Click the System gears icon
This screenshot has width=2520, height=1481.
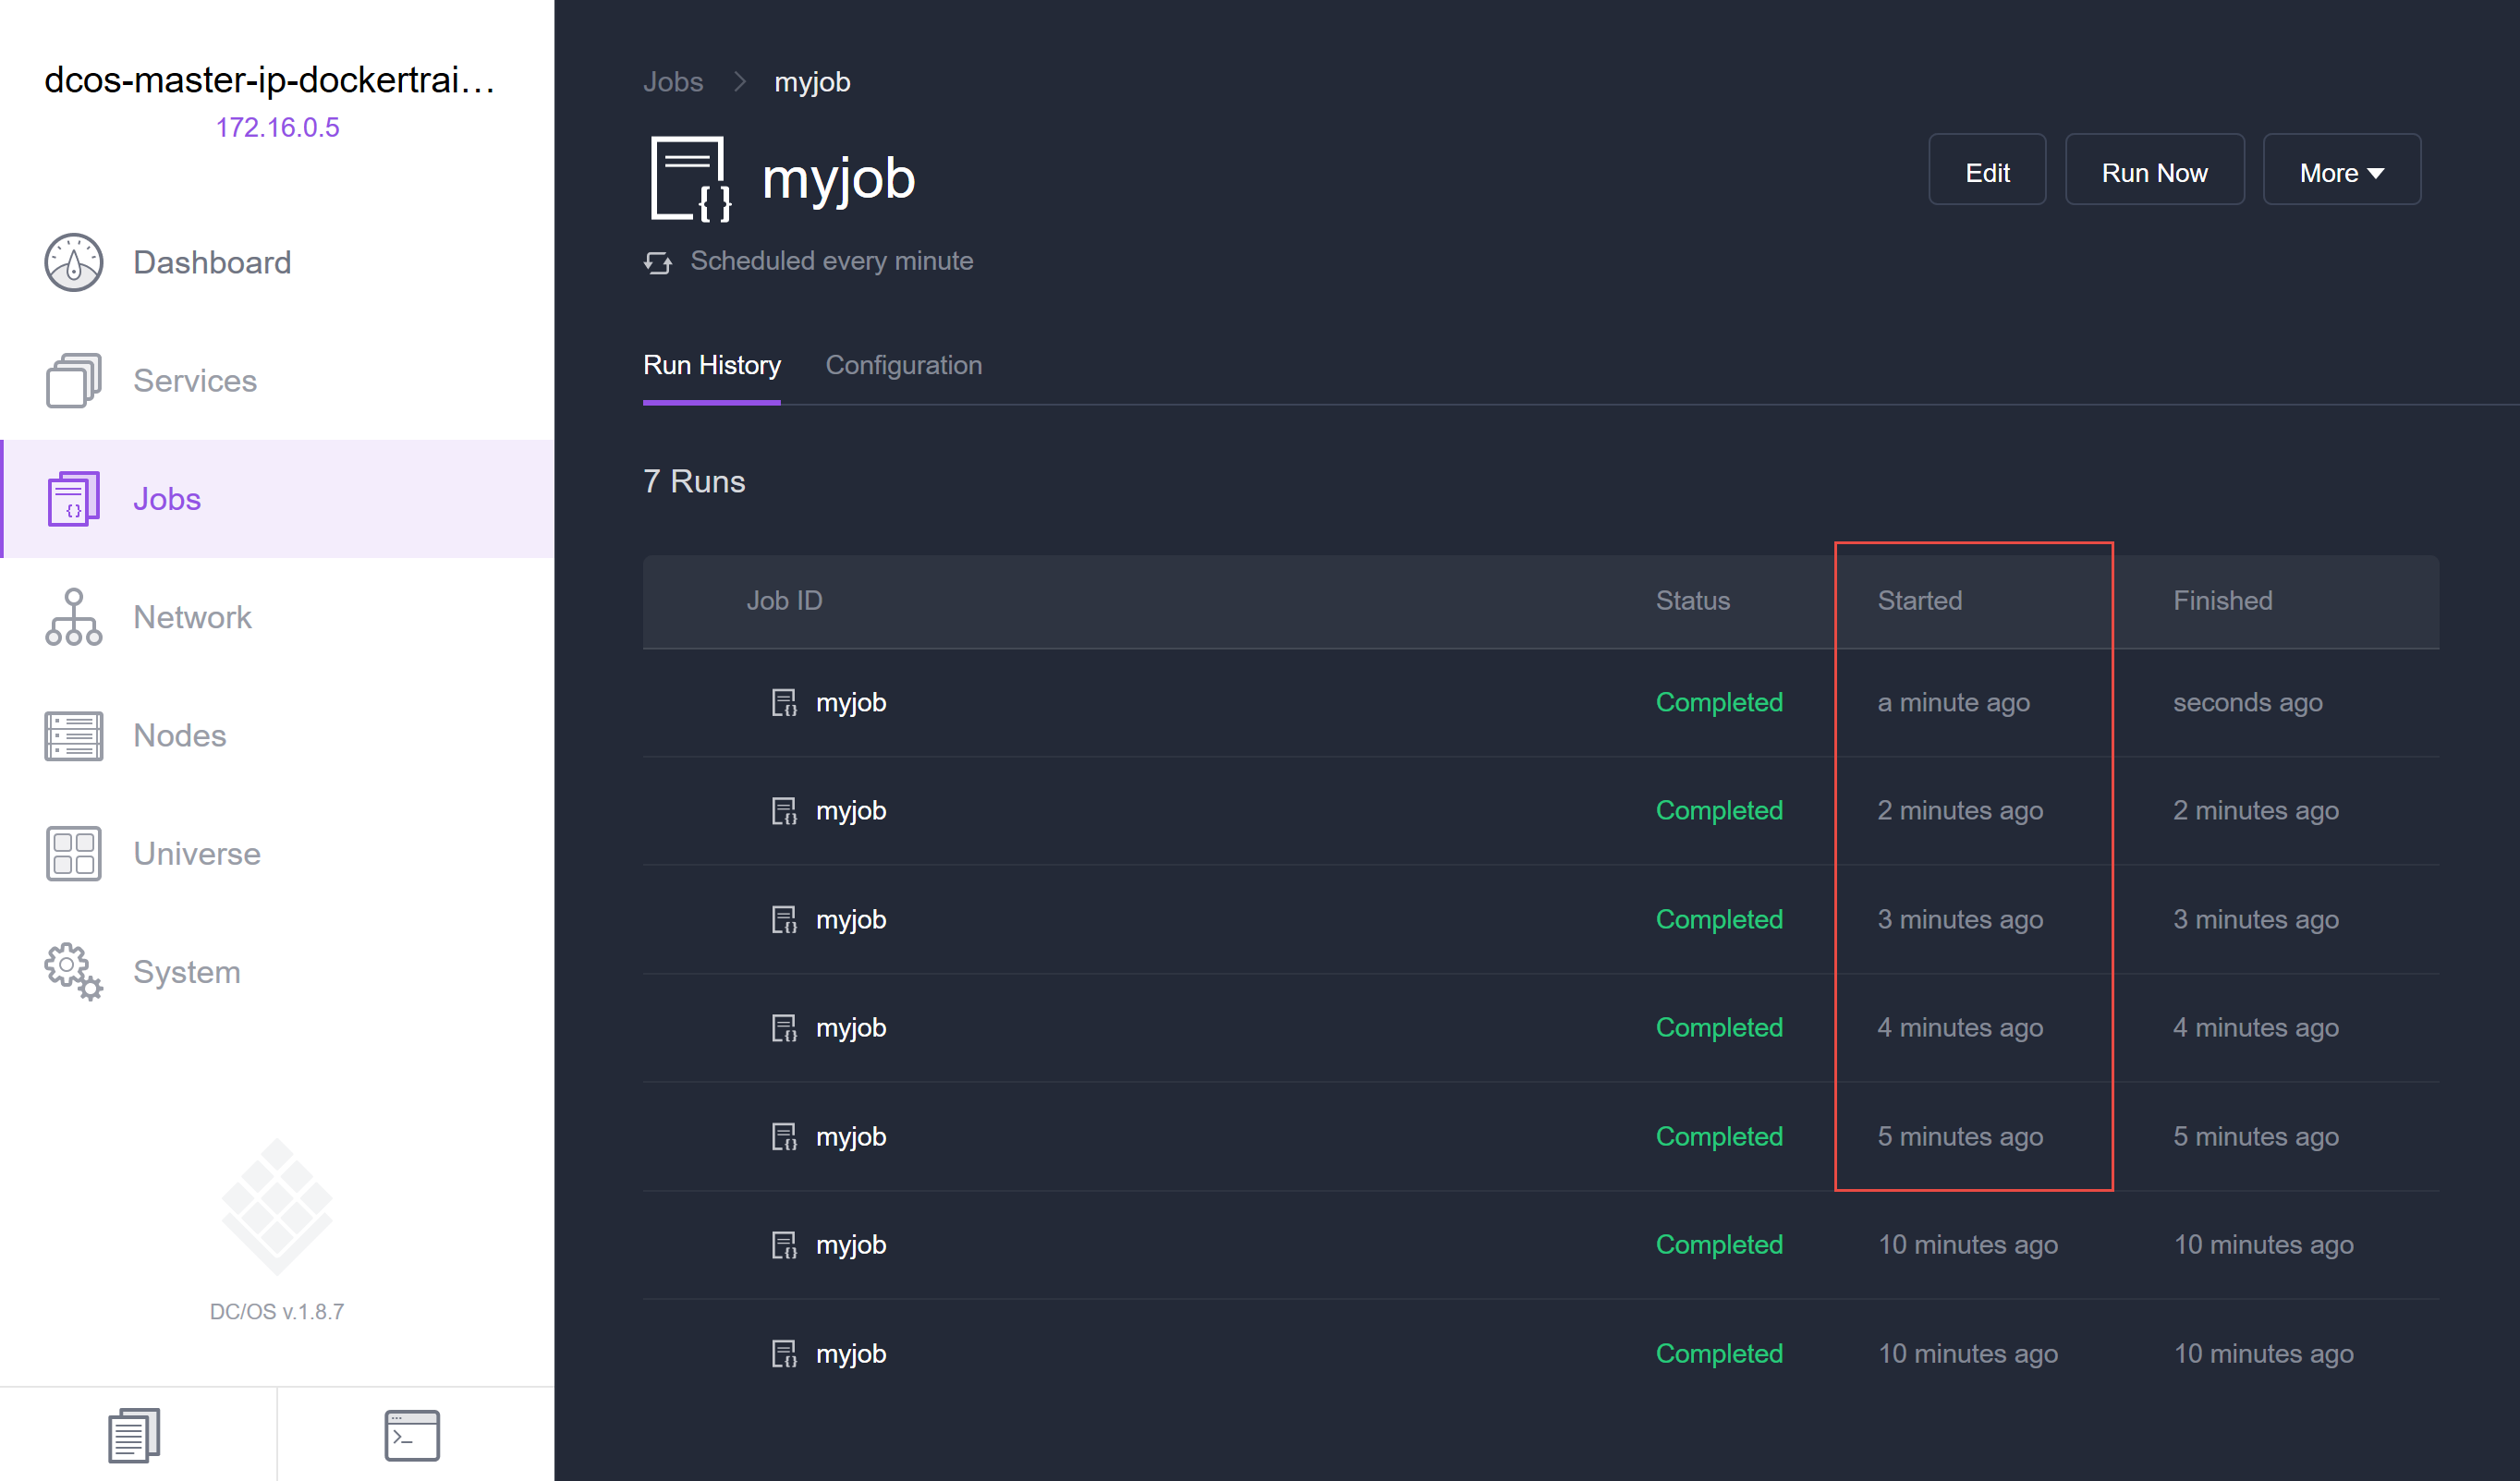(73, 972)
